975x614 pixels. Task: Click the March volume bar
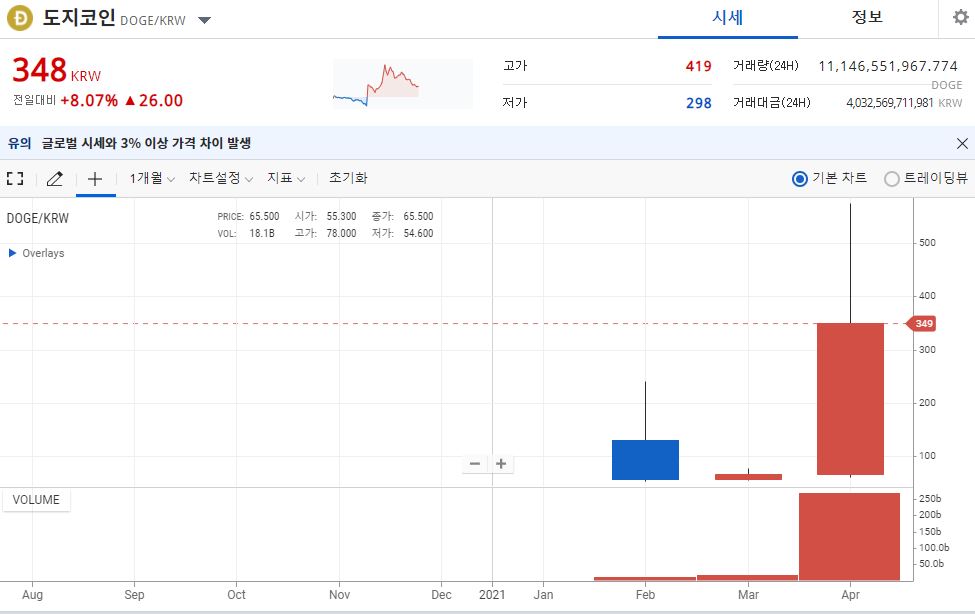pyautogui.click(x=747, y=578)
